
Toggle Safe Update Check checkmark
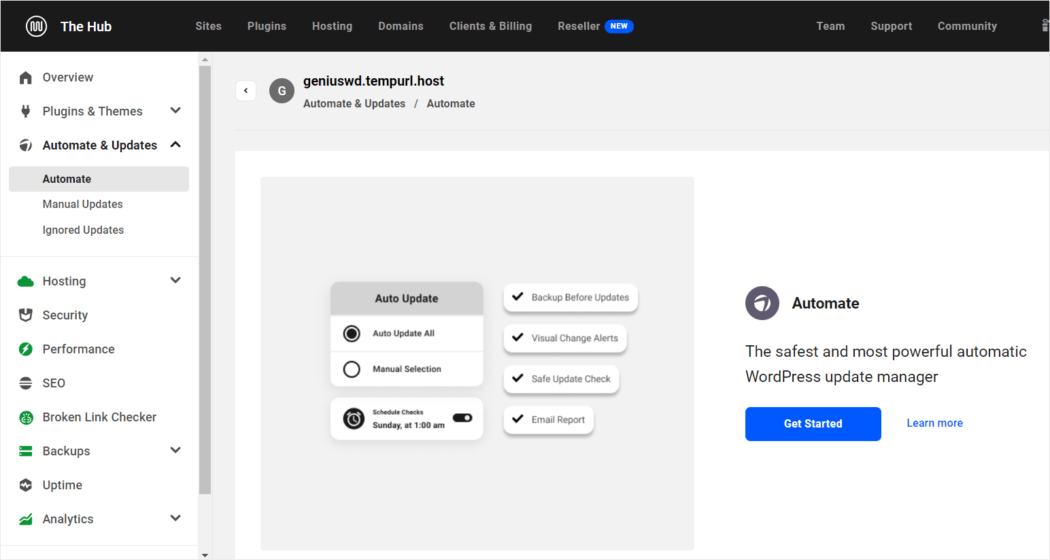point(518,378)
